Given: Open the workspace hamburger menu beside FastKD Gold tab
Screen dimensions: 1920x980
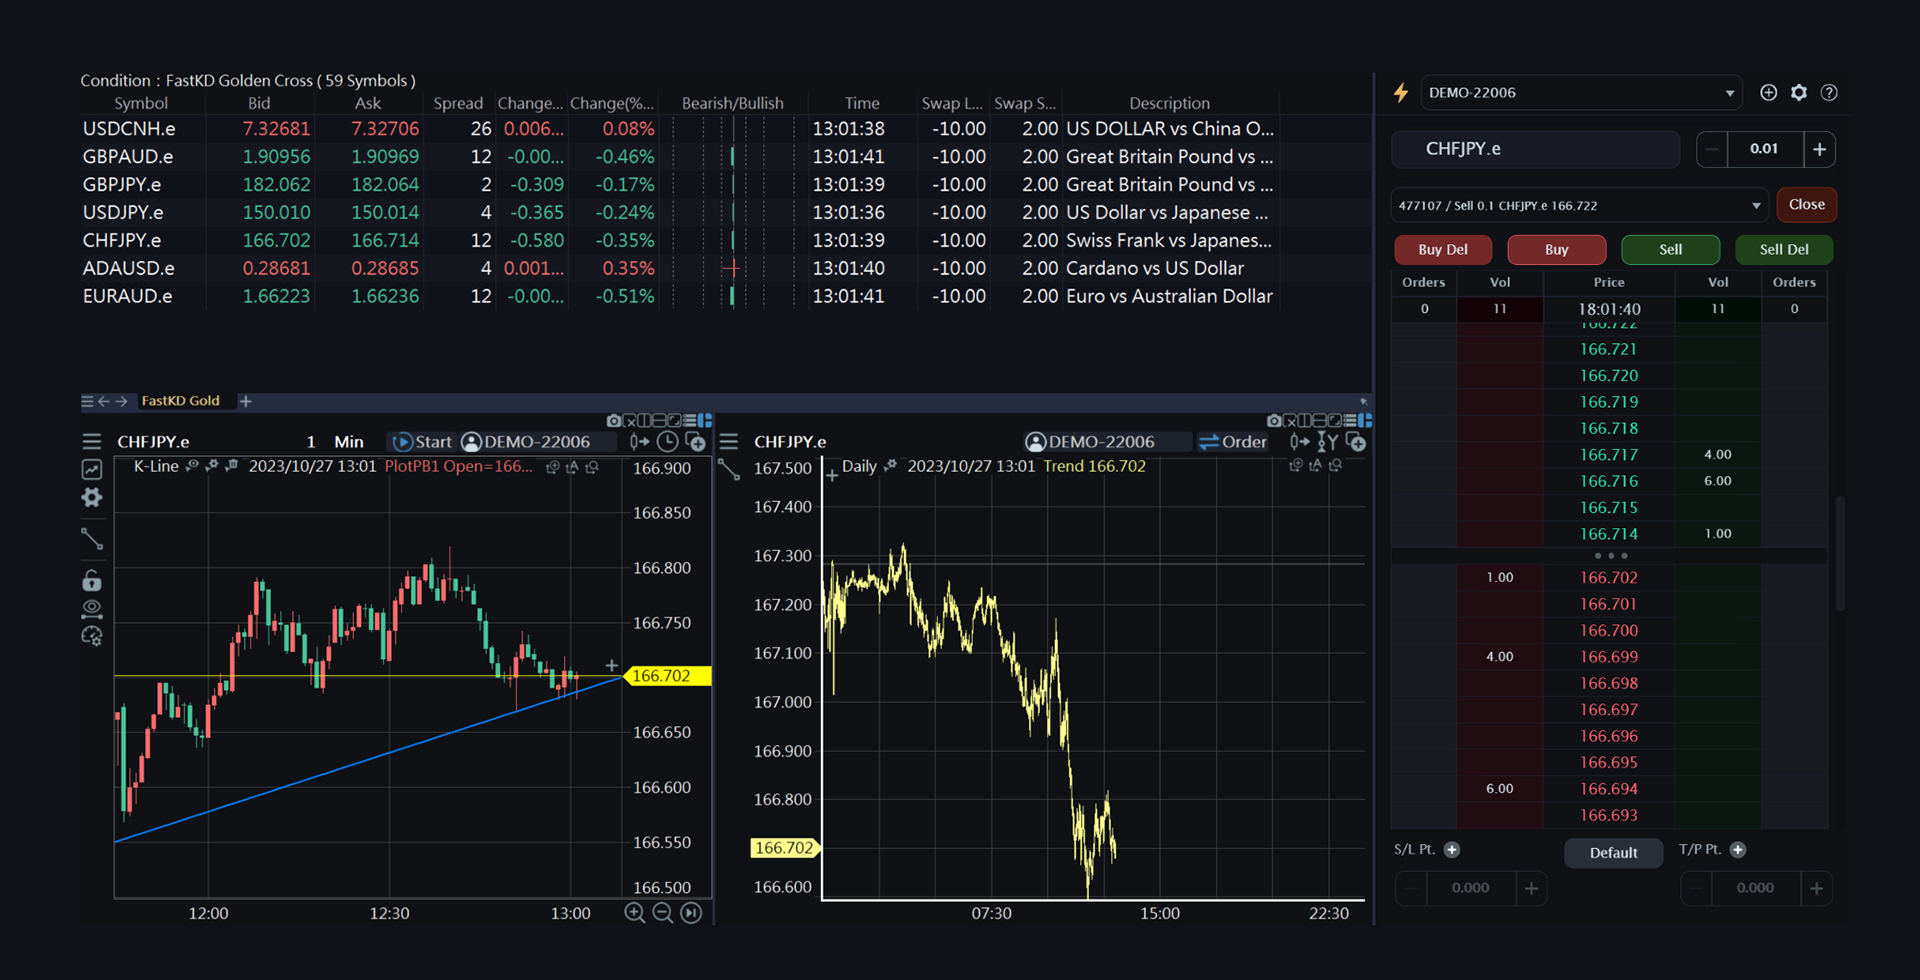Looking at the screenshot, I should [87, 401].
